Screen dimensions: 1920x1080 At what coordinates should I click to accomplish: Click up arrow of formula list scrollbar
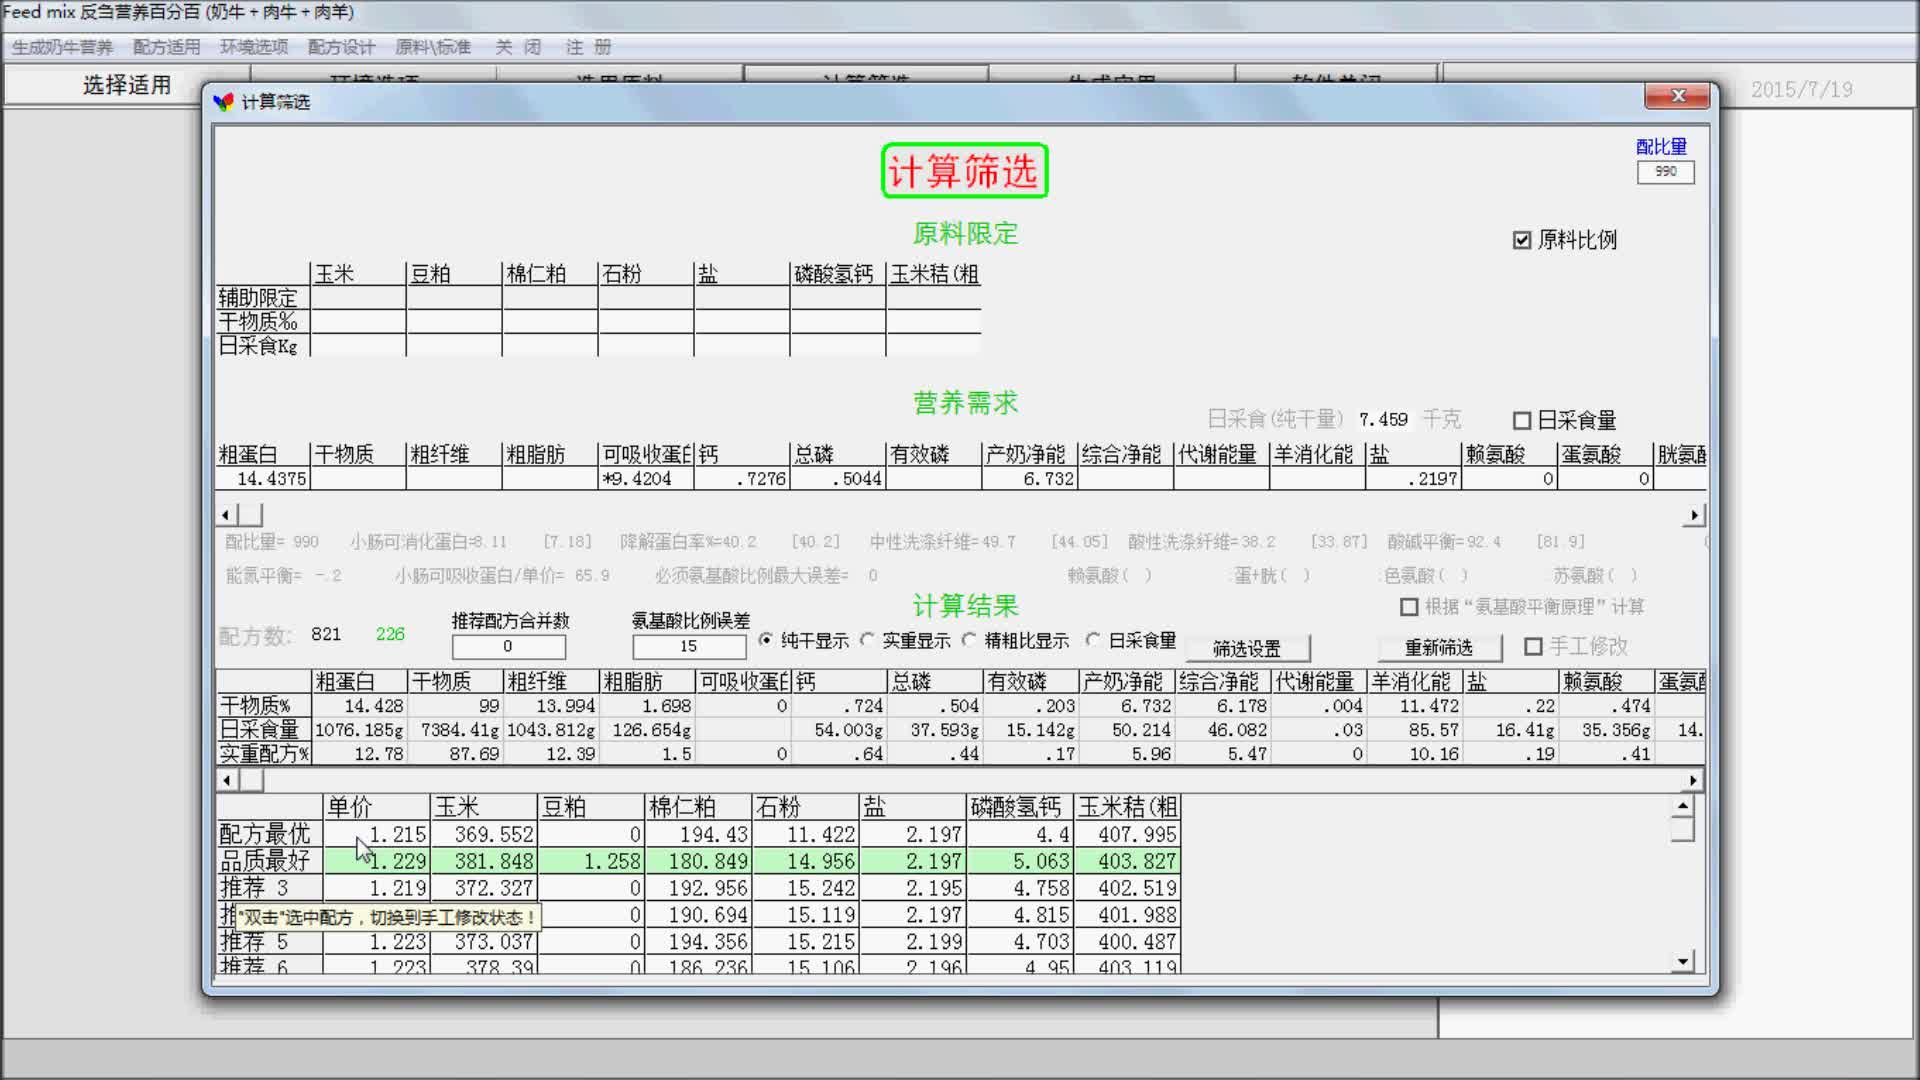(x=1682, y=806)
